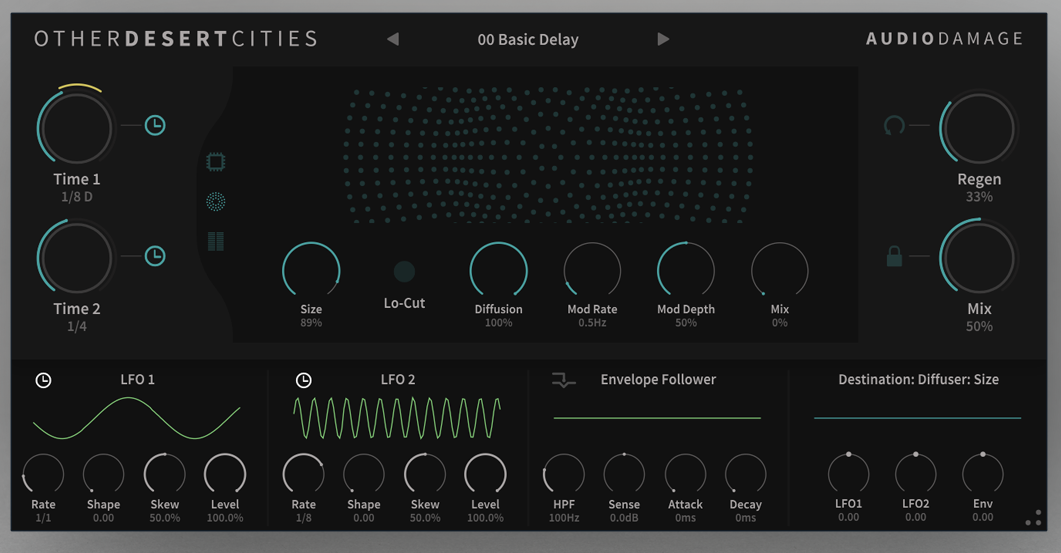Go to next preset arrow

tap(663, 39)
